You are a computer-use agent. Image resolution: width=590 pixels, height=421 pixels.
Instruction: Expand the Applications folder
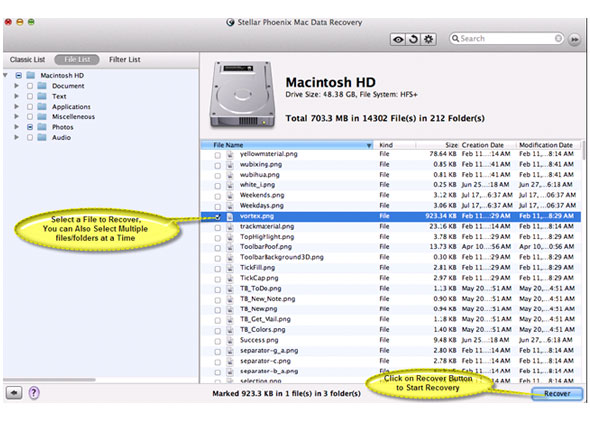pos(17,106)
